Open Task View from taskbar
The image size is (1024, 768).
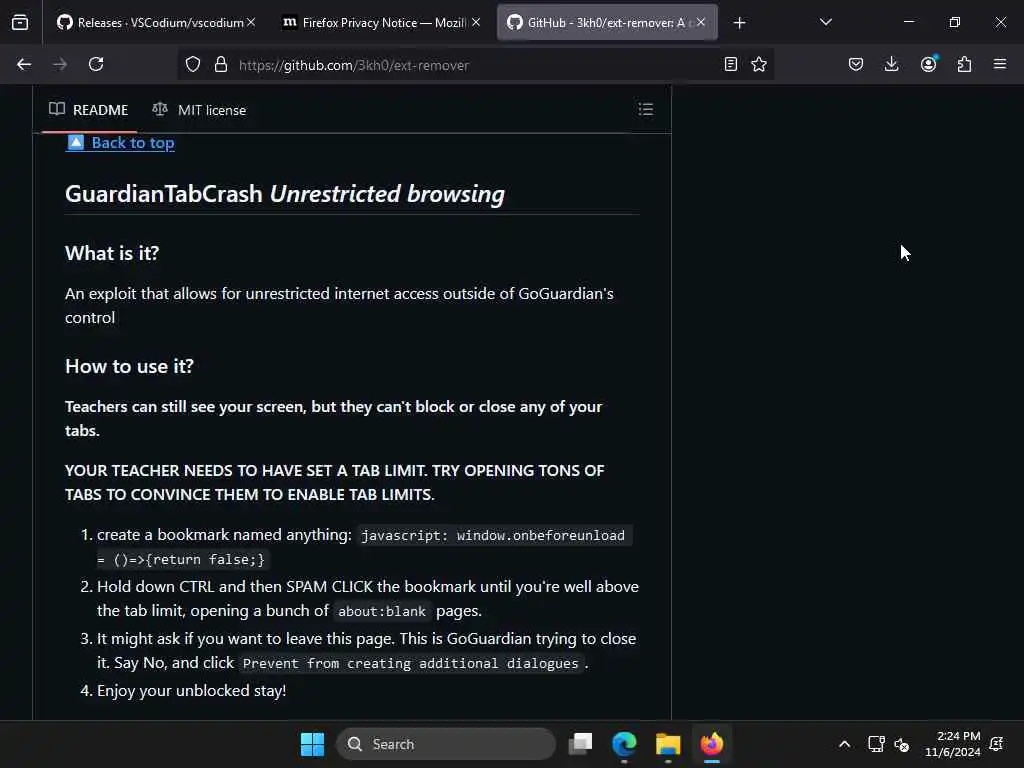(x=581, y=744)
